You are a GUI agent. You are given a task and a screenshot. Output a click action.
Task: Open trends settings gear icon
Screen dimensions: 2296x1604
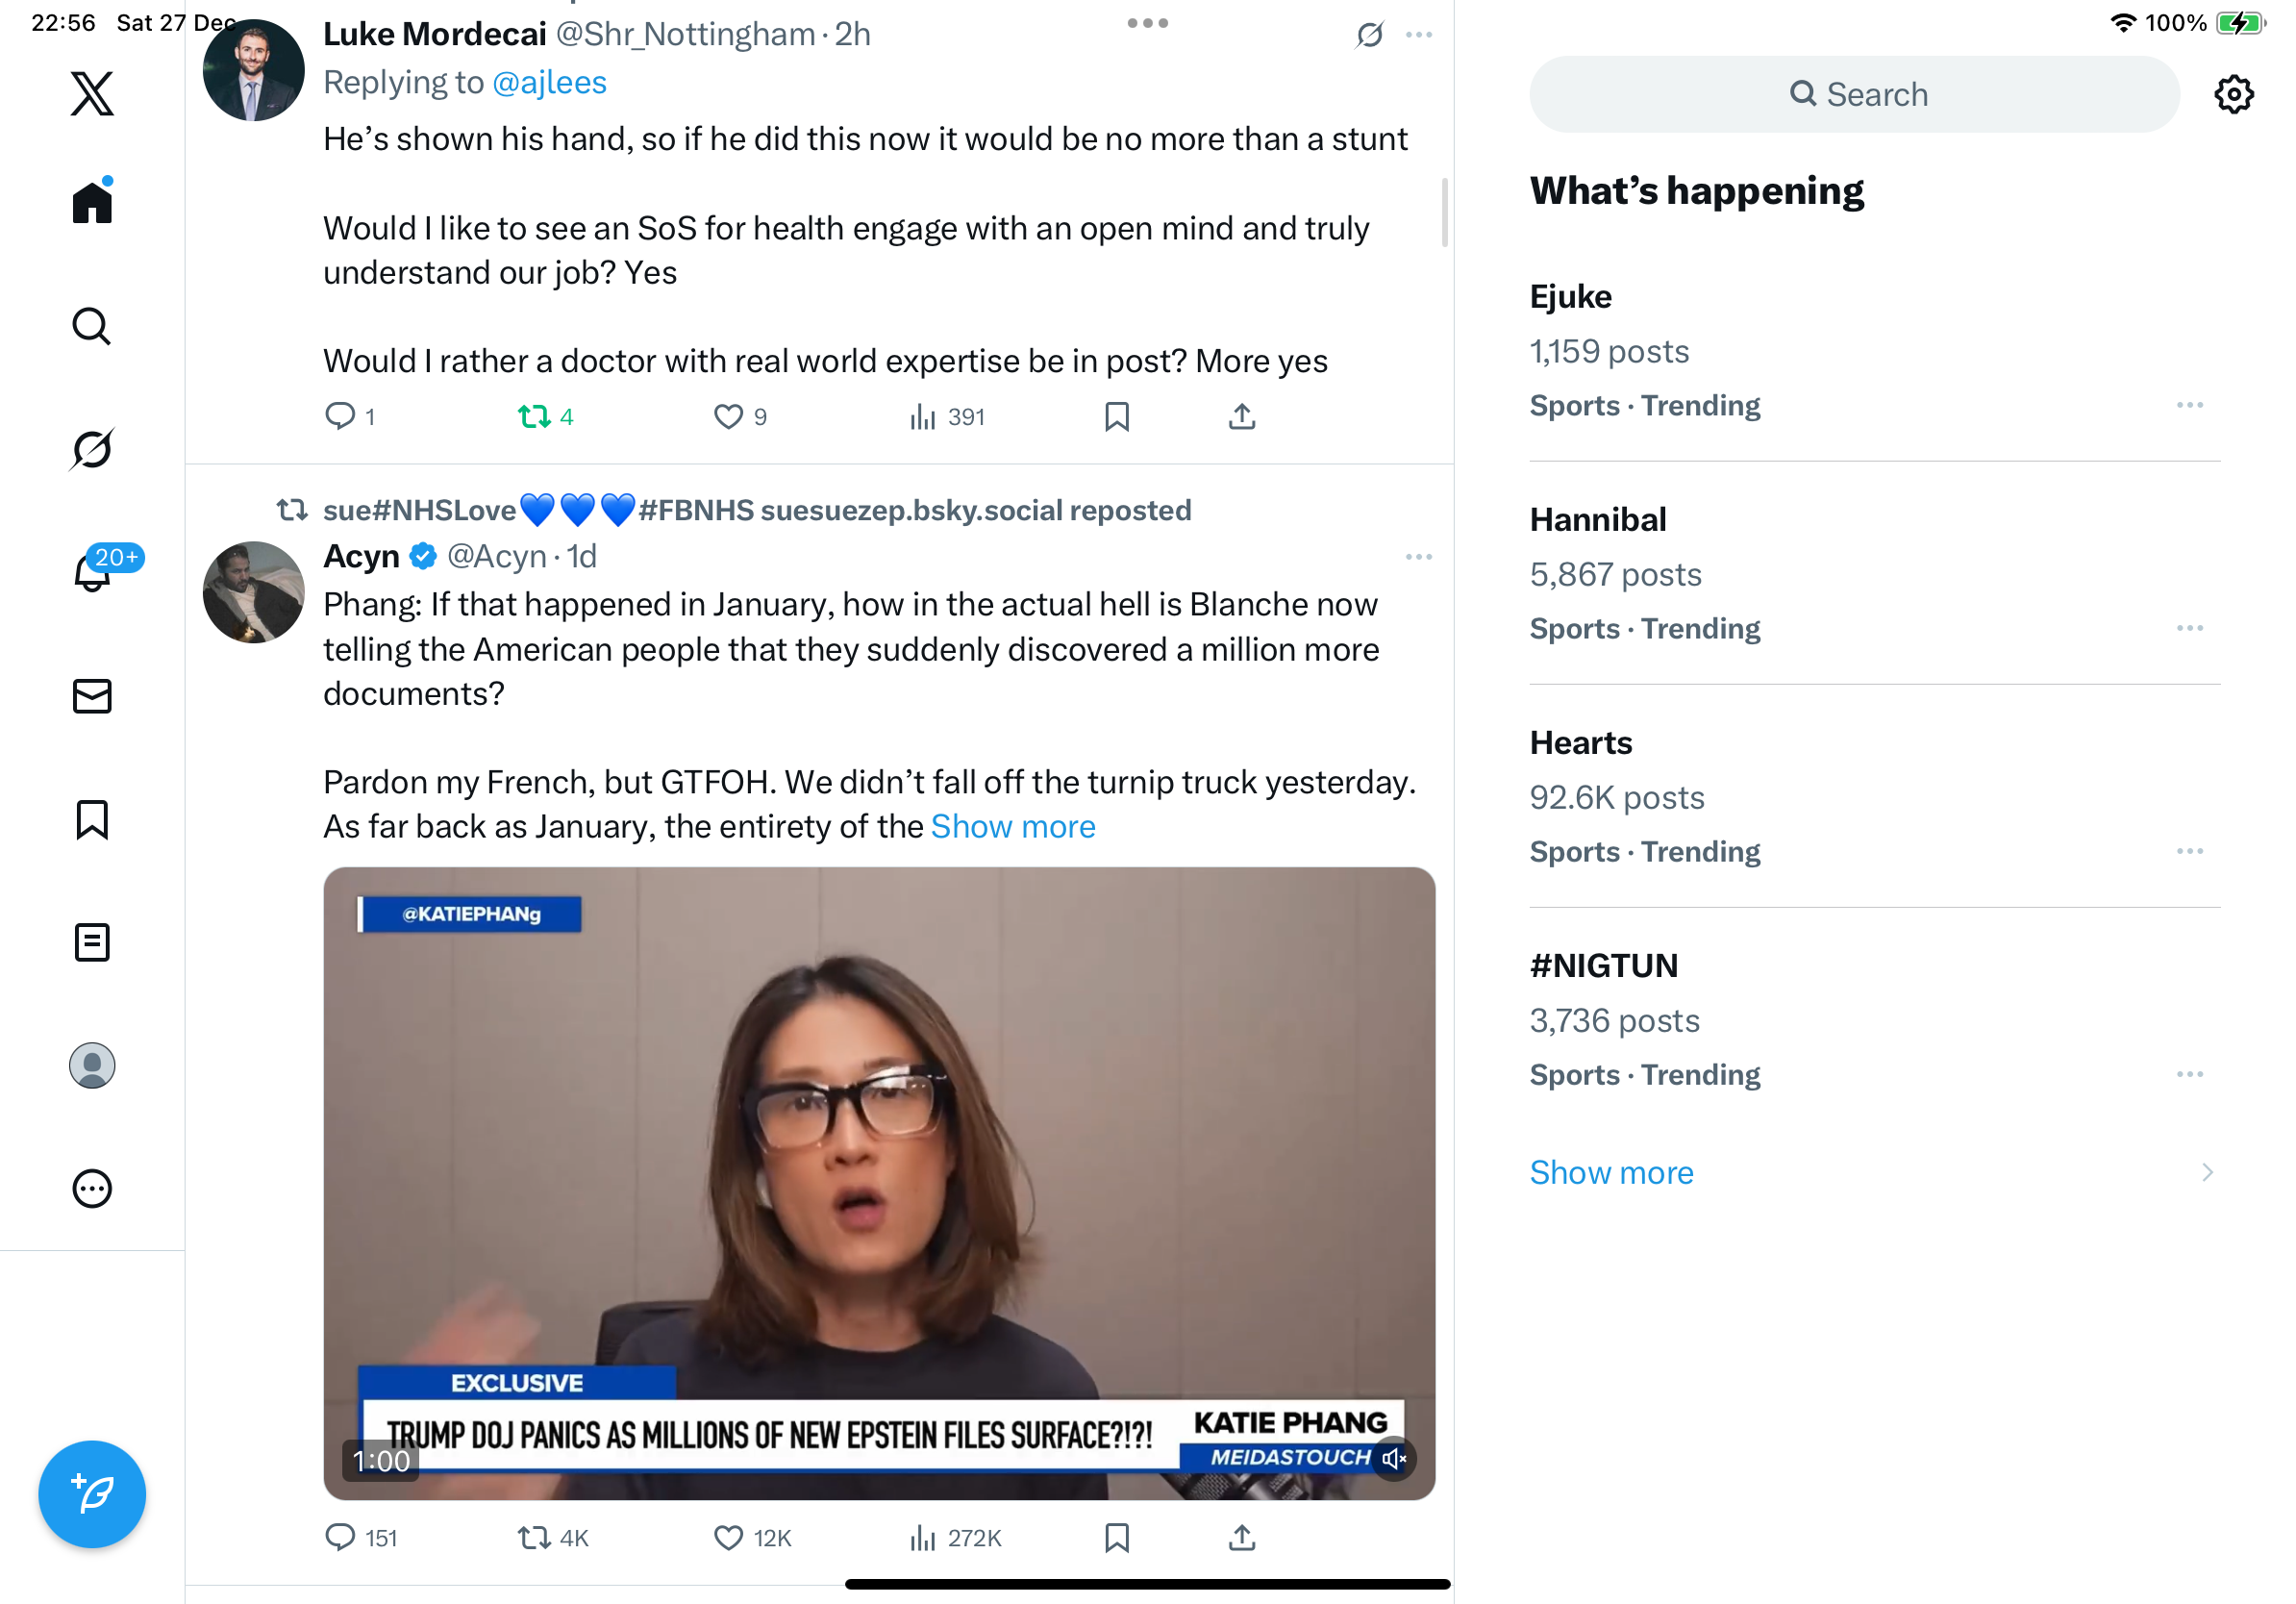tap(2233, 94)
